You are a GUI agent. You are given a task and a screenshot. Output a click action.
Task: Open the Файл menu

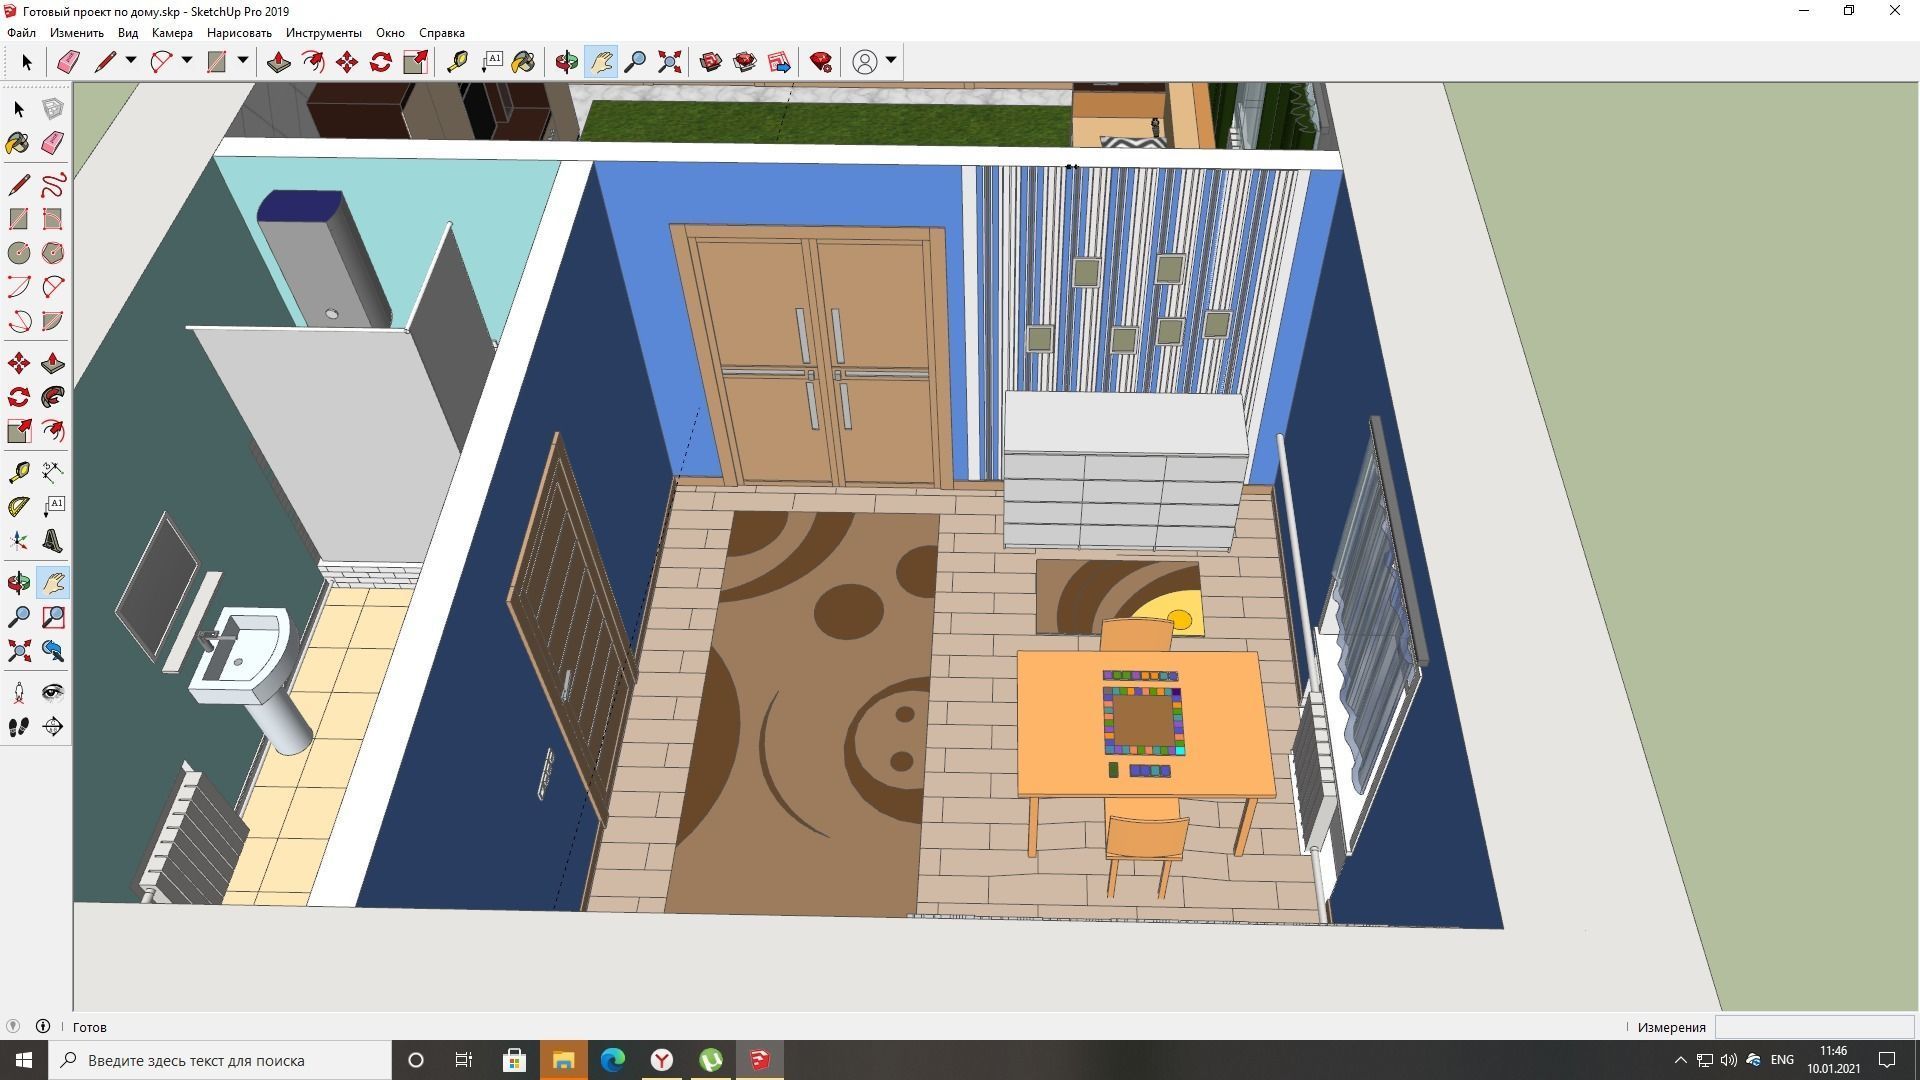point(21,33)
